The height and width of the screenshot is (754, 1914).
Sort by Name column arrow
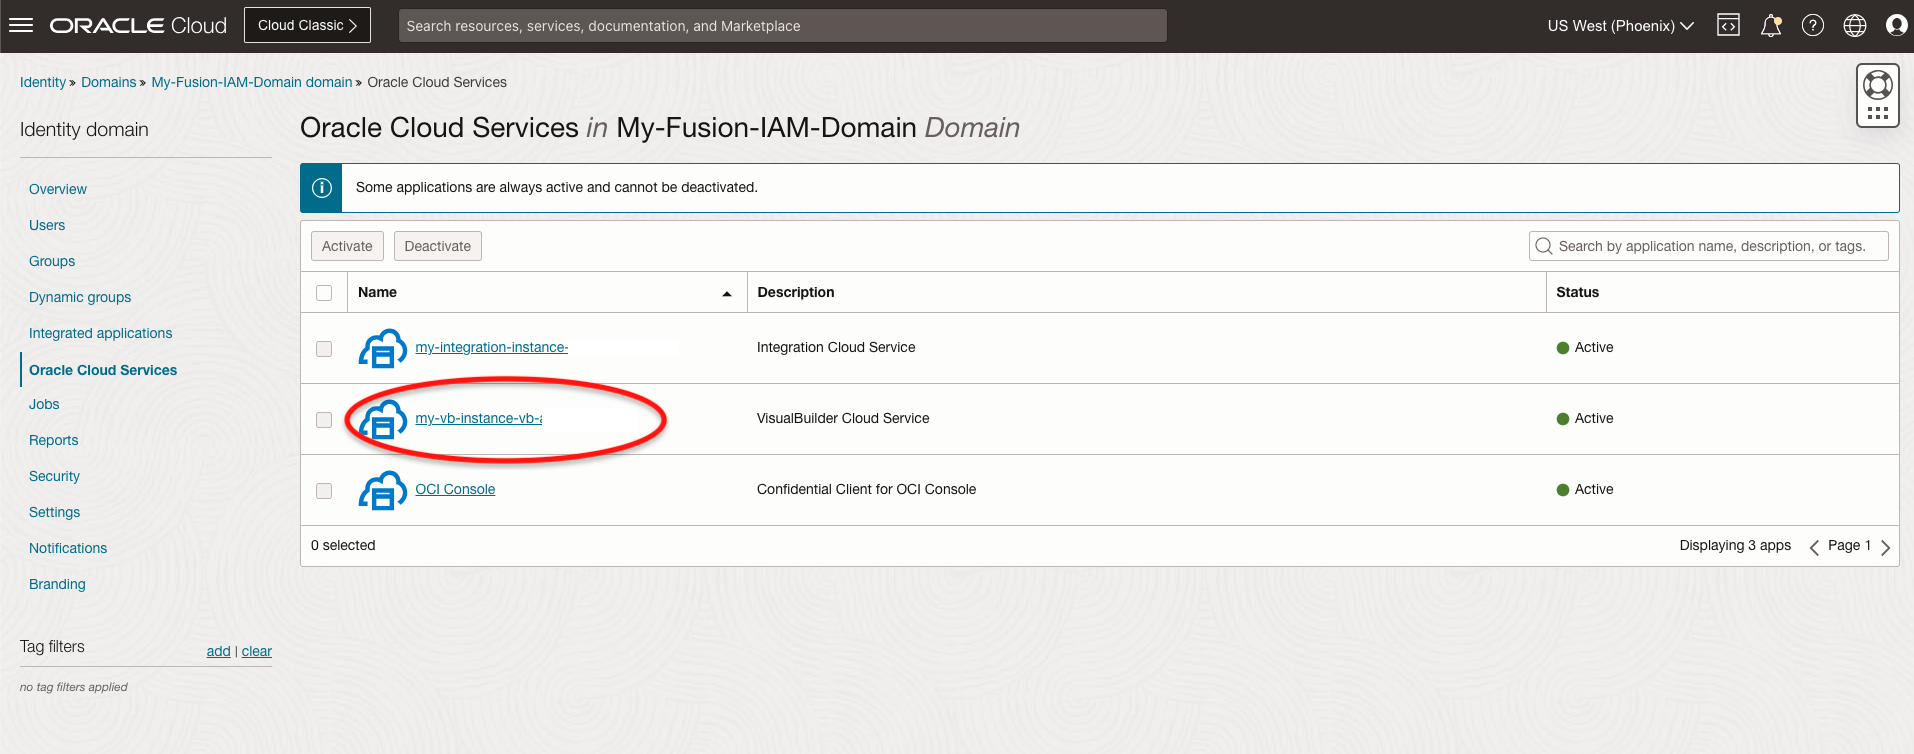click(727, 294)
